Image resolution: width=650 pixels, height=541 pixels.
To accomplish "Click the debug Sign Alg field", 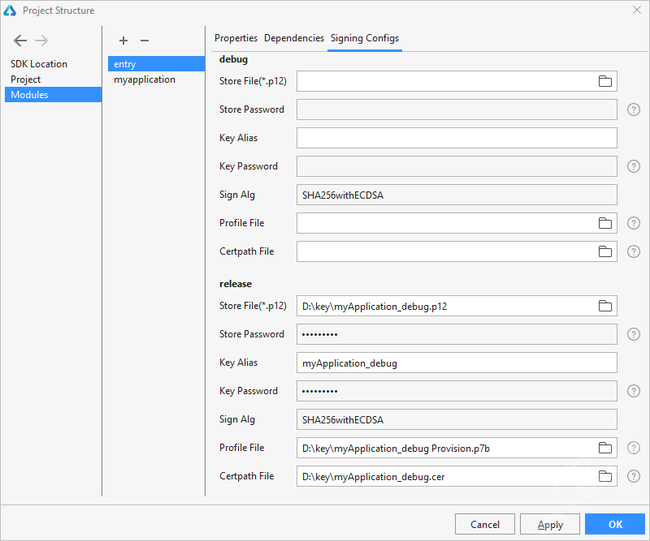I will tap(456, 195).
